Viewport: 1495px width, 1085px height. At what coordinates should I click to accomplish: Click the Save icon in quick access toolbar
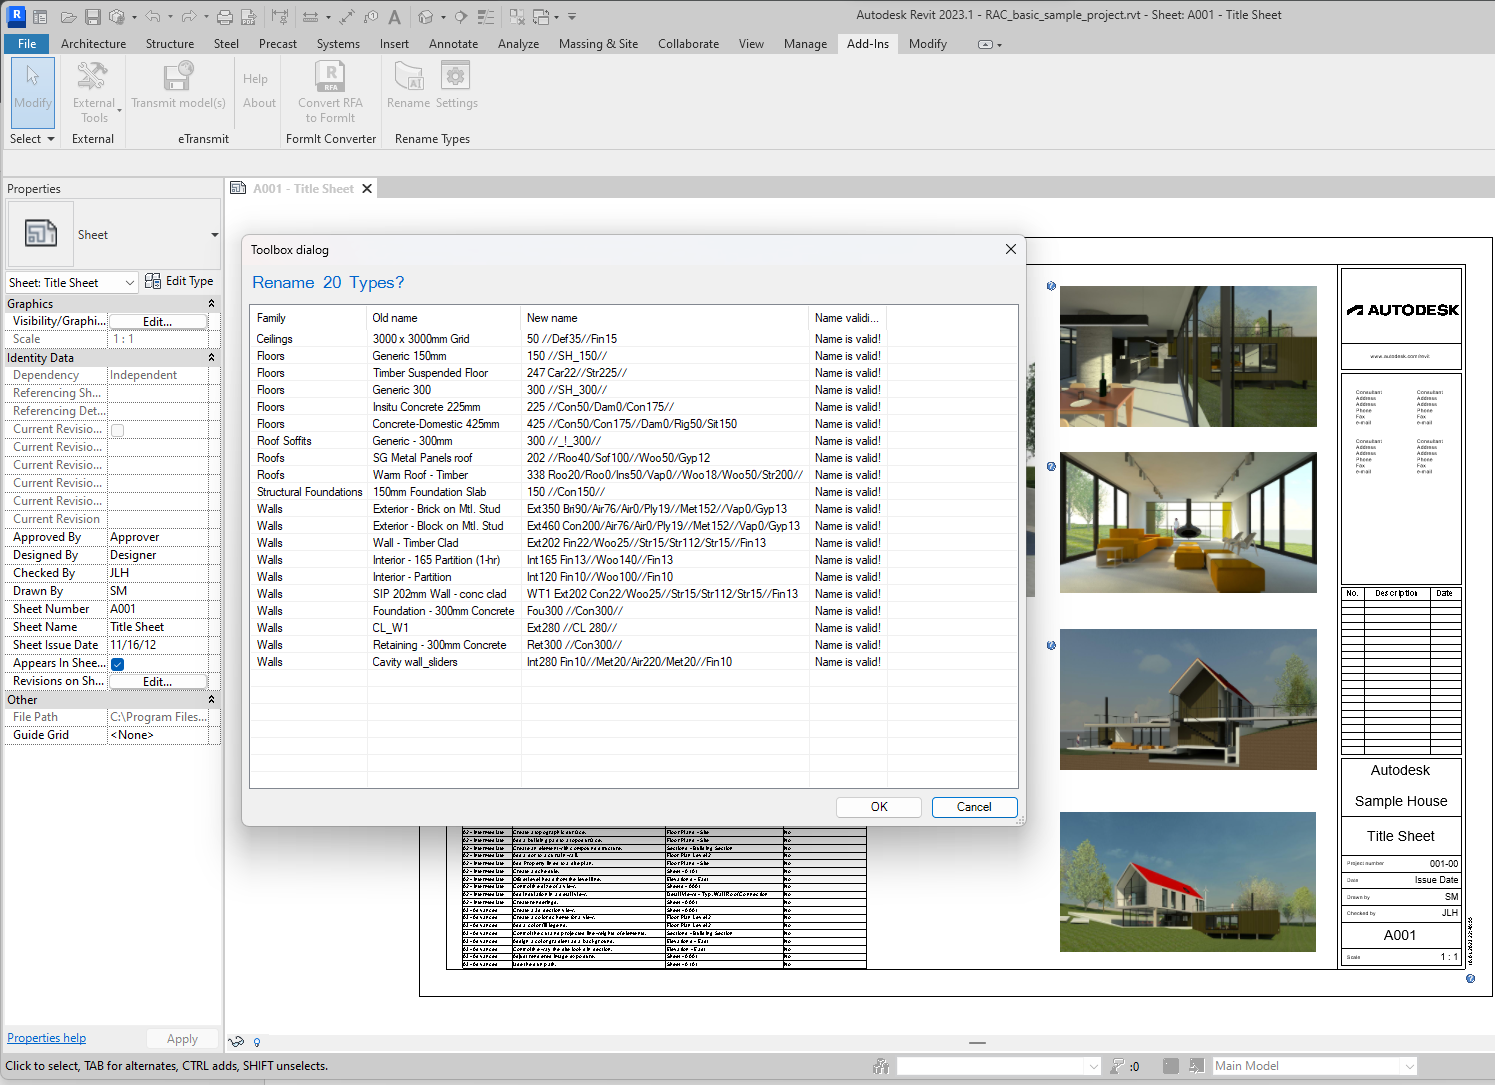click(x=92, y=17)
